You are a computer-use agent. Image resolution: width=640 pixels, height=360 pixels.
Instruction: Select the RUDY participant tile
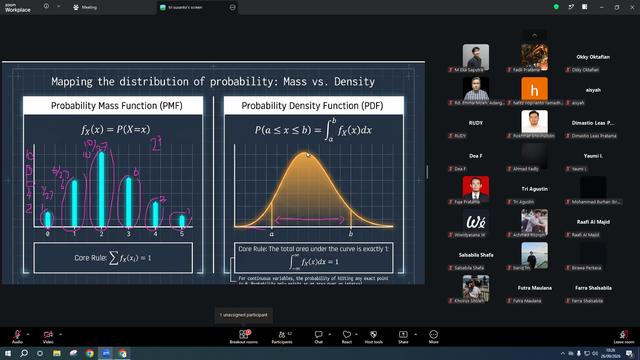tap(476, 124)
